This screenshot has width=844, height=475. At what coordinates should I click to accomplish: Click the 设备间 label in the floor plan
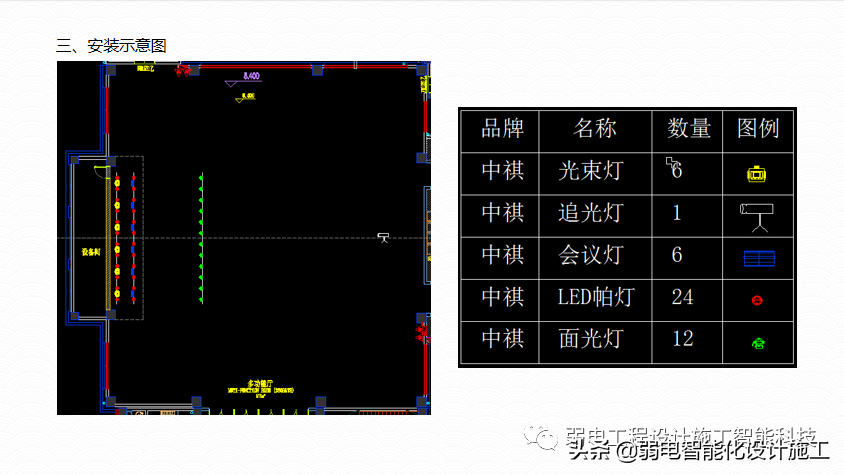pyautogui.click(x=91, y=252)
